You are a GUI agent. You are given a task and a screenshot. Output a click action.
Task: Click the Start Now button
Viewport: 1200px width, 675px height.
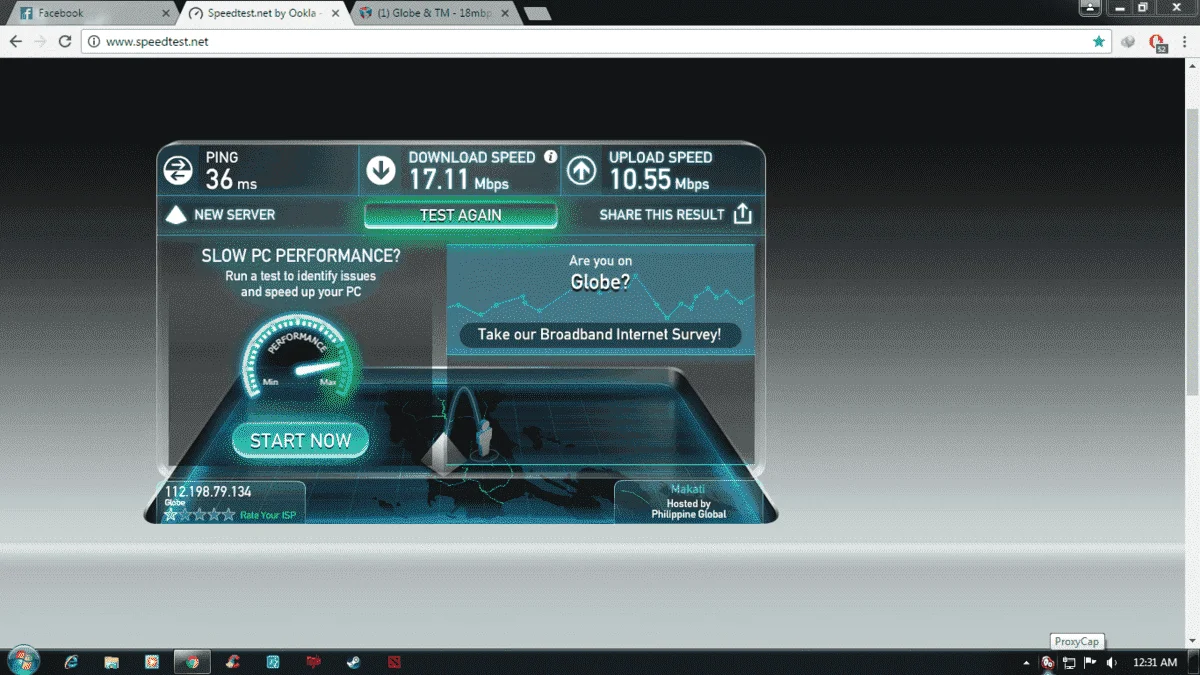point(300,441)
